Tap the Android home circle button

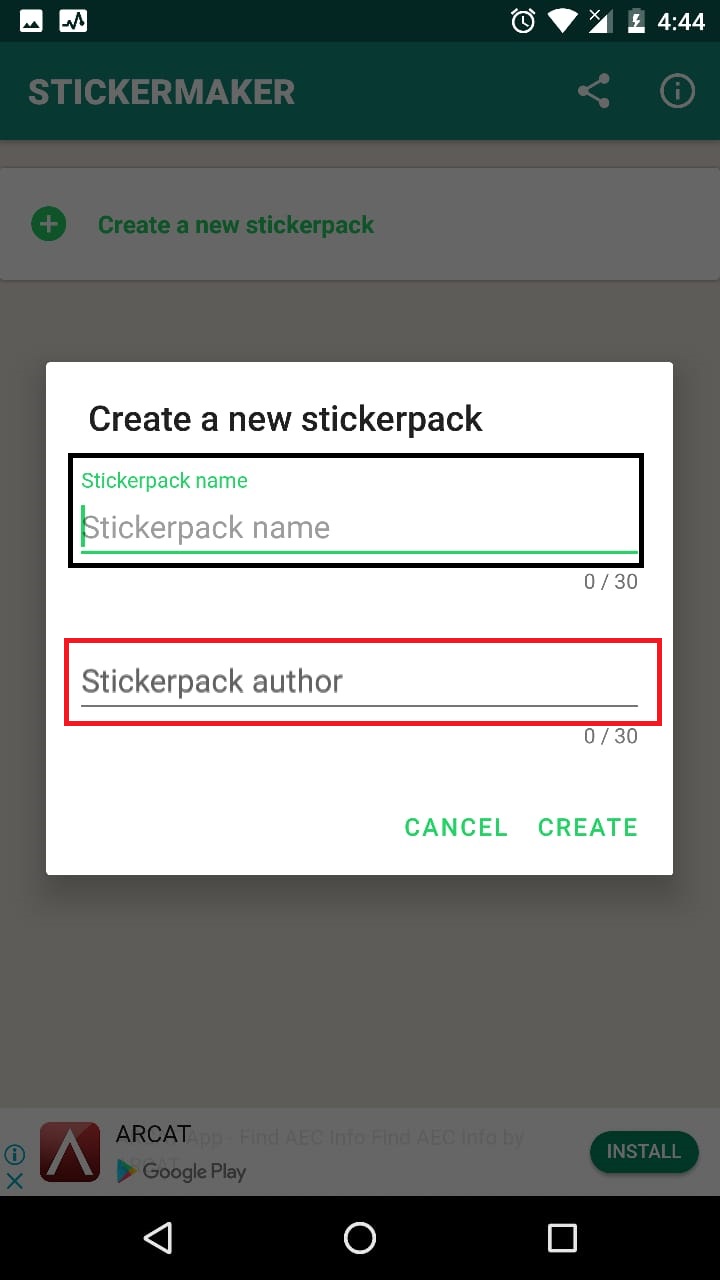point(360,1238)
